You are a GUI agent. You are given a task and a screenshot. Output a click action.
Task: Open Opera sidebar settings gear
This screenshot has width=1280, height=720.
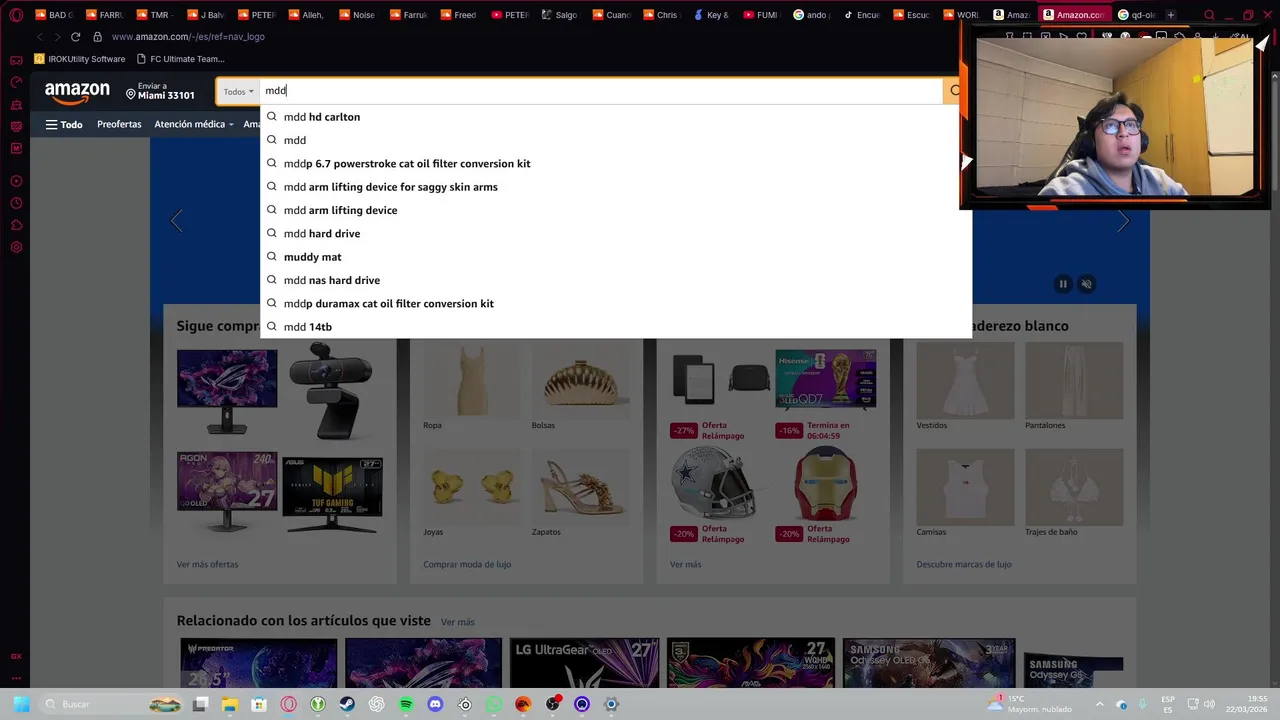[16, 247]
